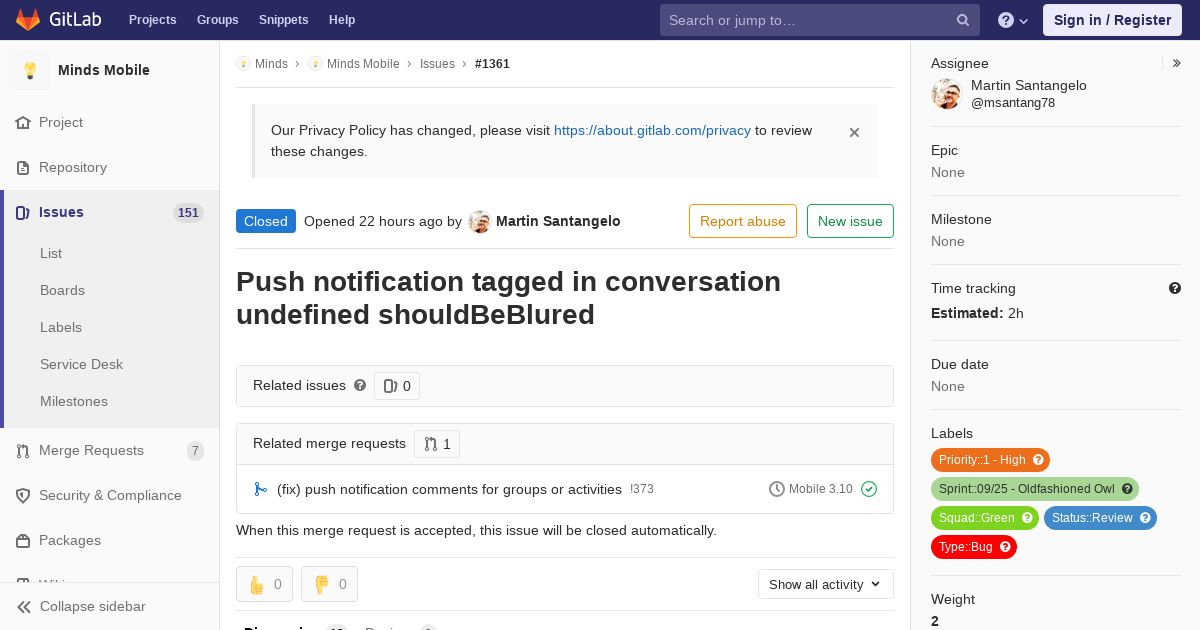1200x630 pixels.
Task: Collapse the right sidebar with the chevron
Action: click(1177, 63)
